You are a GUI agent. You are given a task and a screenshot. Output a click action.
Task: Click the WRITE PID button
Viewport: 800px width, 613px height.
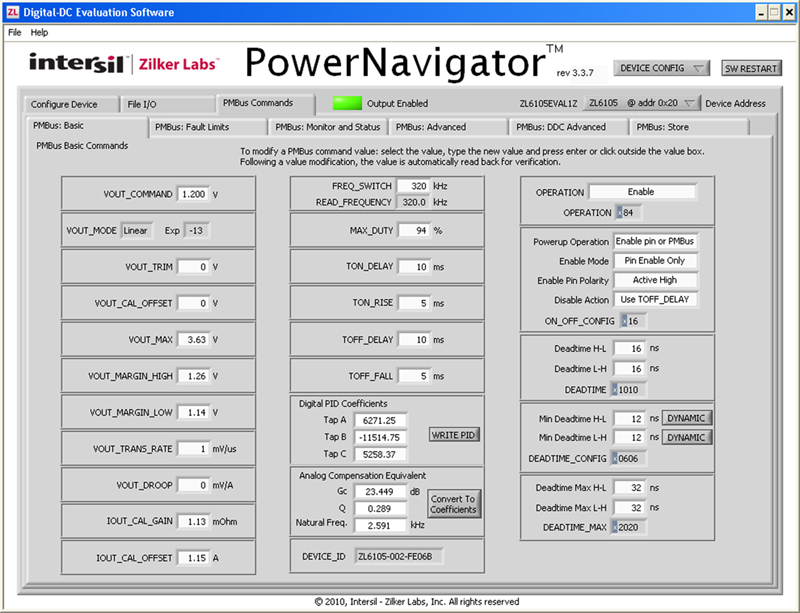[x=454, y=435]
